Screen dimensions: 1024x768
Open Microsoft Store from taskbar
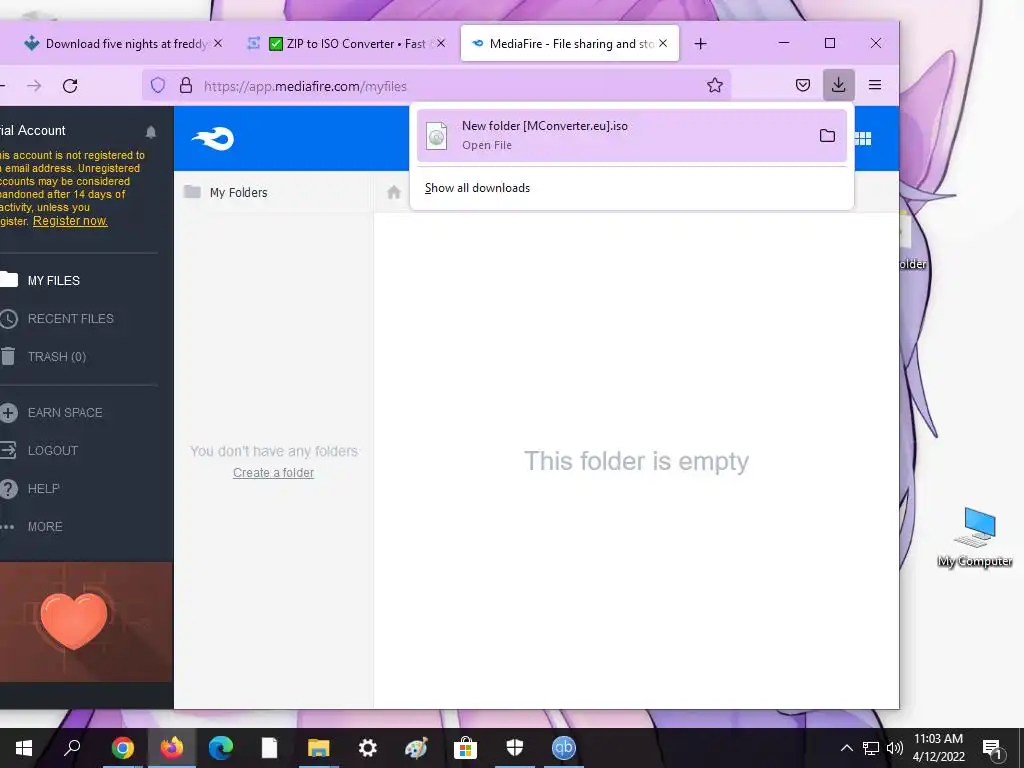click(x=466, y=748)
